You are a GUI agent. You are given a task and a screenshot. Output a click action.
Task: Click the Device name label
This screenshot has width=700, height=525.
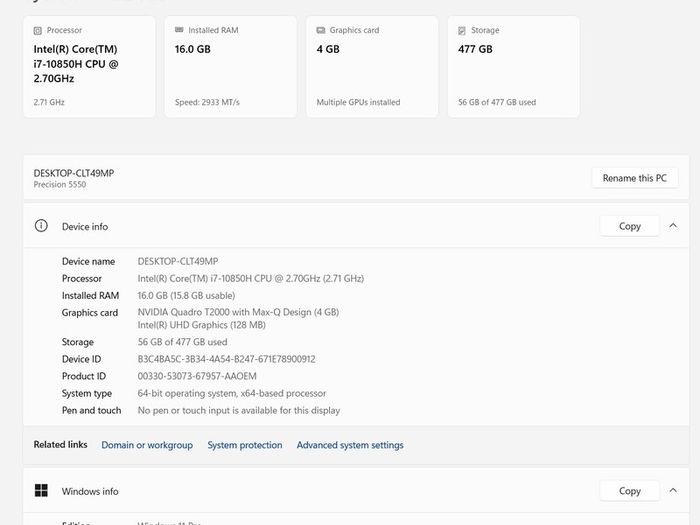click(x=88, y=262)
